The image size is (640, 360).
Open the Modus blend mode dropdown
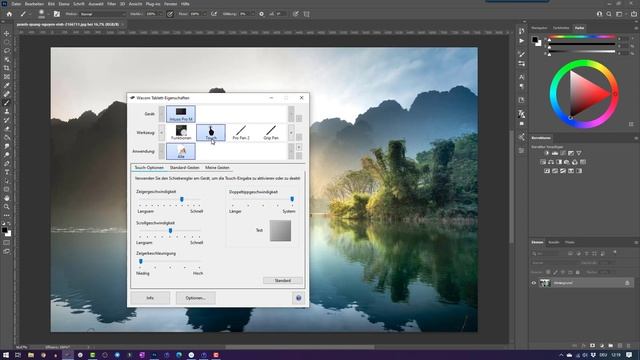[102, 14]
